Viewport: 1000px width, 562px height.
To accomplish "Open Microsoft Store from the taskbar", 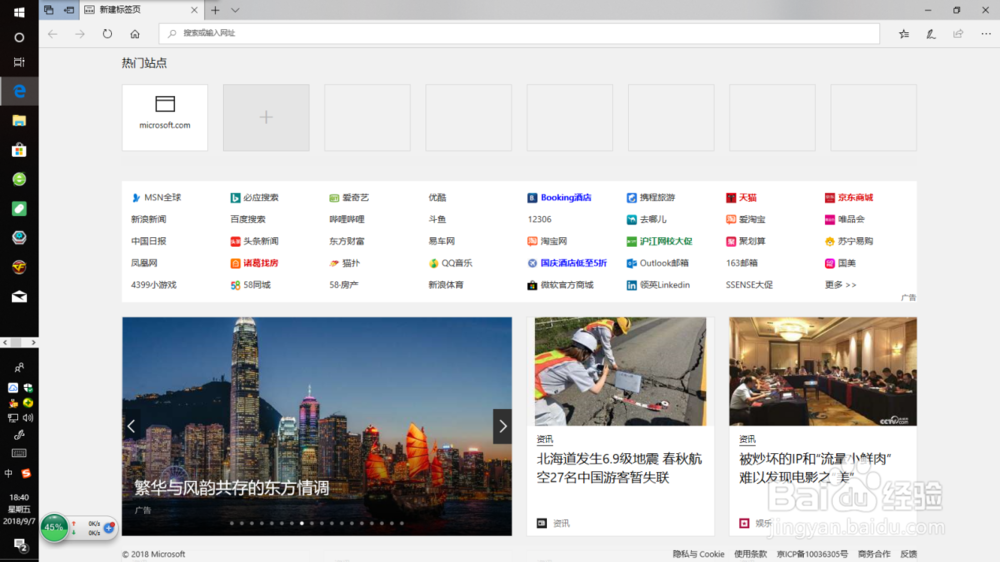I will [x=19, y=150].
